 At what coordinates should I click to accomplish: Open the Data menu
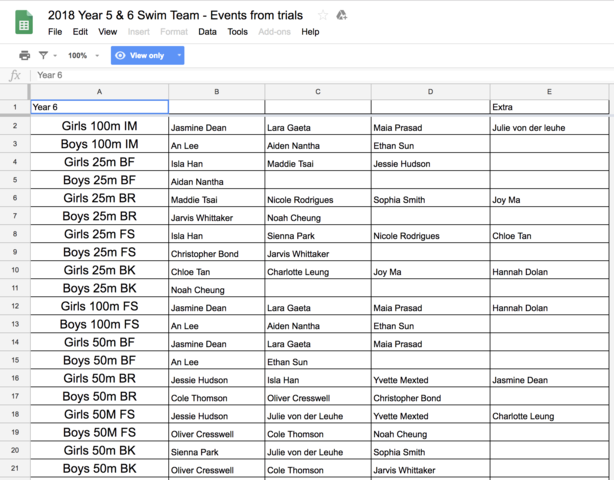point(207,32)
